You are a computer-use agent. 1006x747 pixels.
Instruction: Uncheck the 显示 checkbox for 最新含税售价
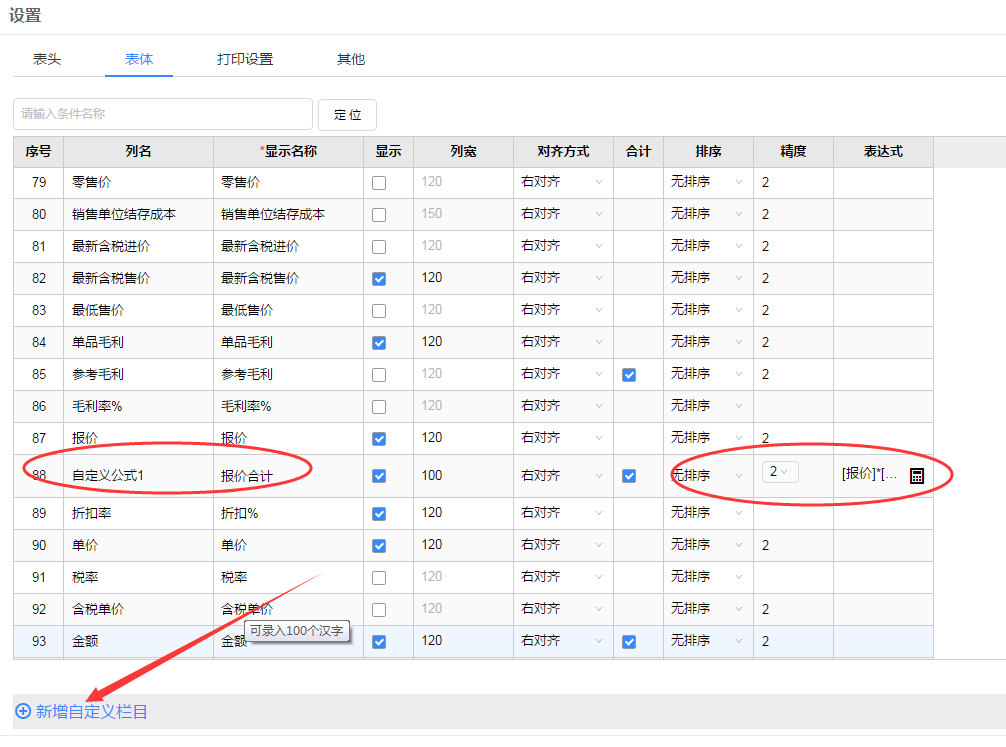pyautogui.click(x=379, y=279)
